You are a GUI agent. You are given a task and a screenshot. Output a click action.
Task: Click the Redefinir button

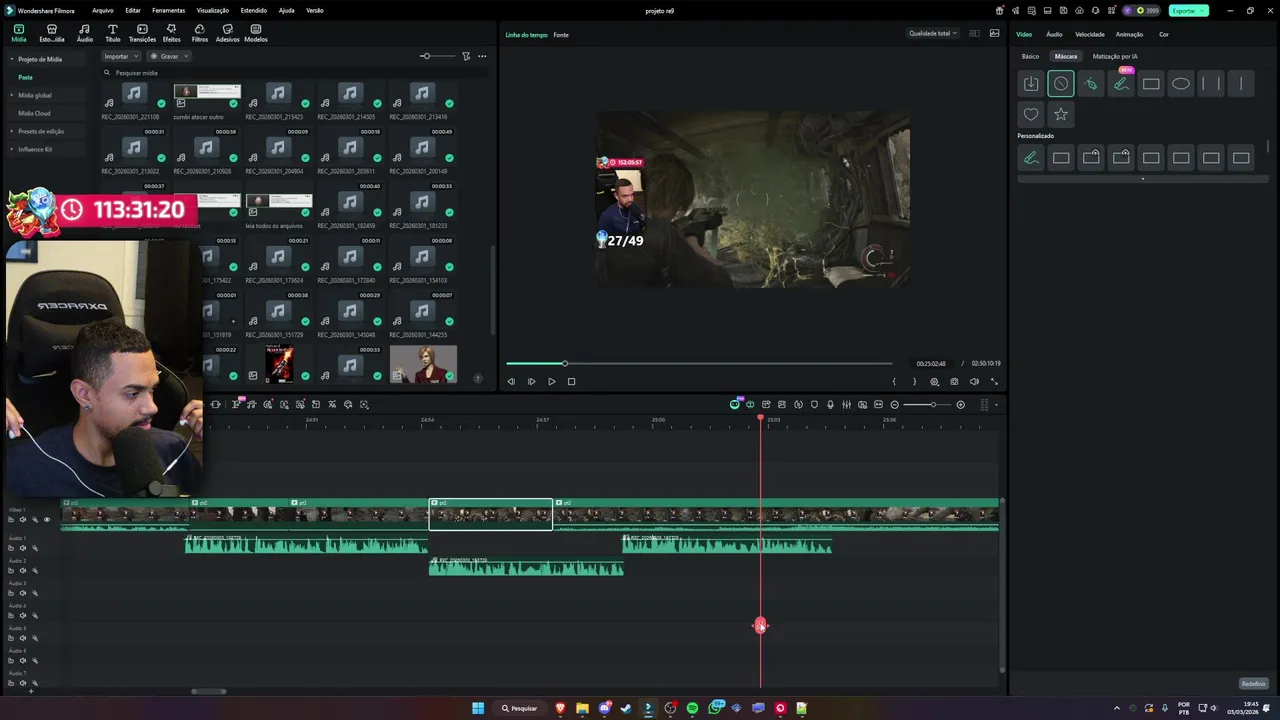click(x=1253, y=684)
